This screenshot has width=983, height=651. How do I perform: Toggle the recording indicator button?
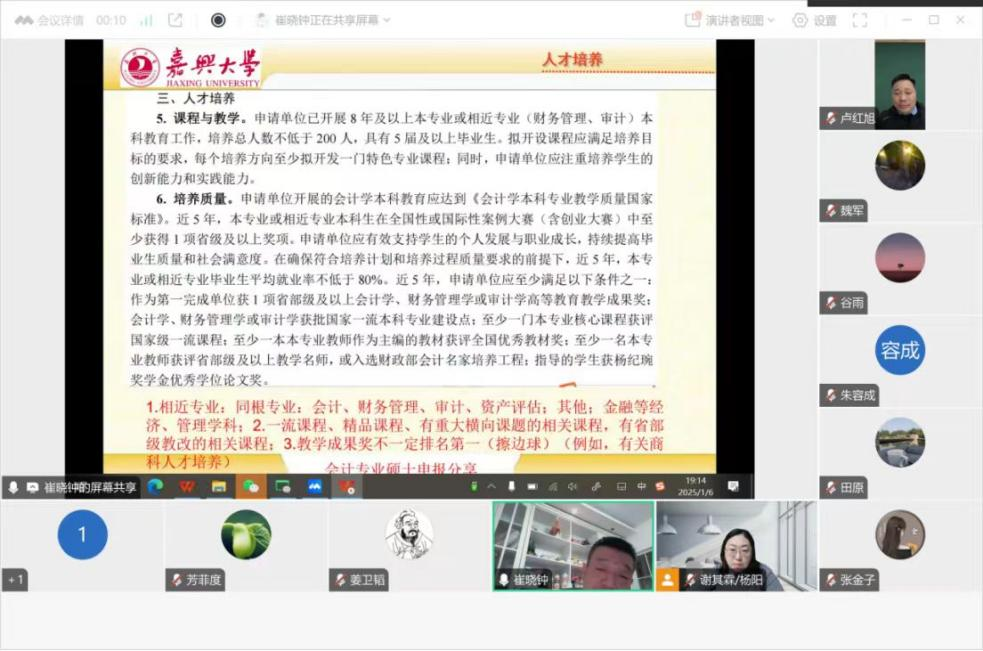pyautogui.click(x=218, y=20)
